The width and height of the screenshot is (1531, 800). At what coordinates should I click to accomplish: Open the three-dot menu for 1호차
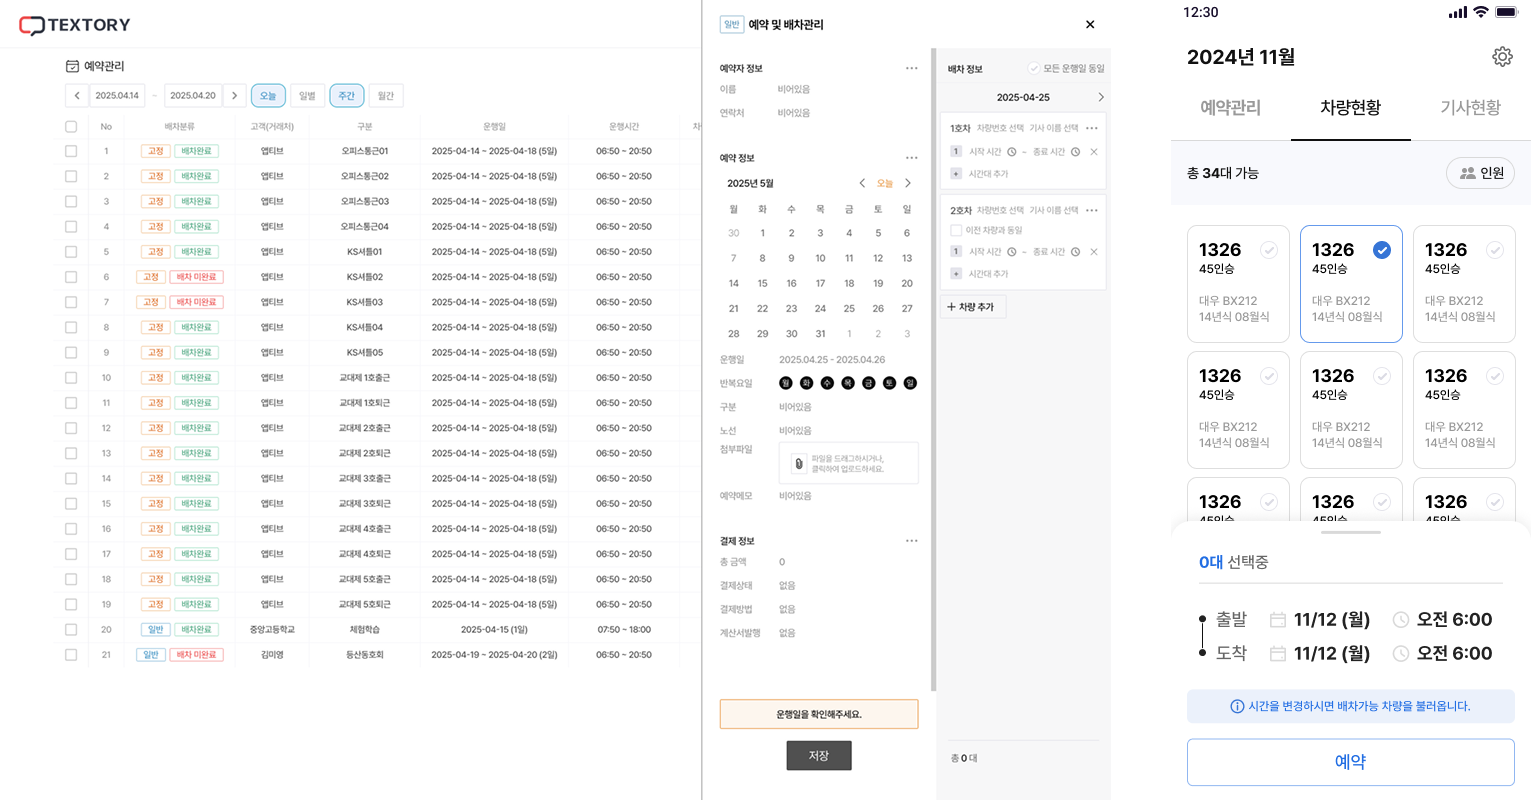(x=1092, y=128)
